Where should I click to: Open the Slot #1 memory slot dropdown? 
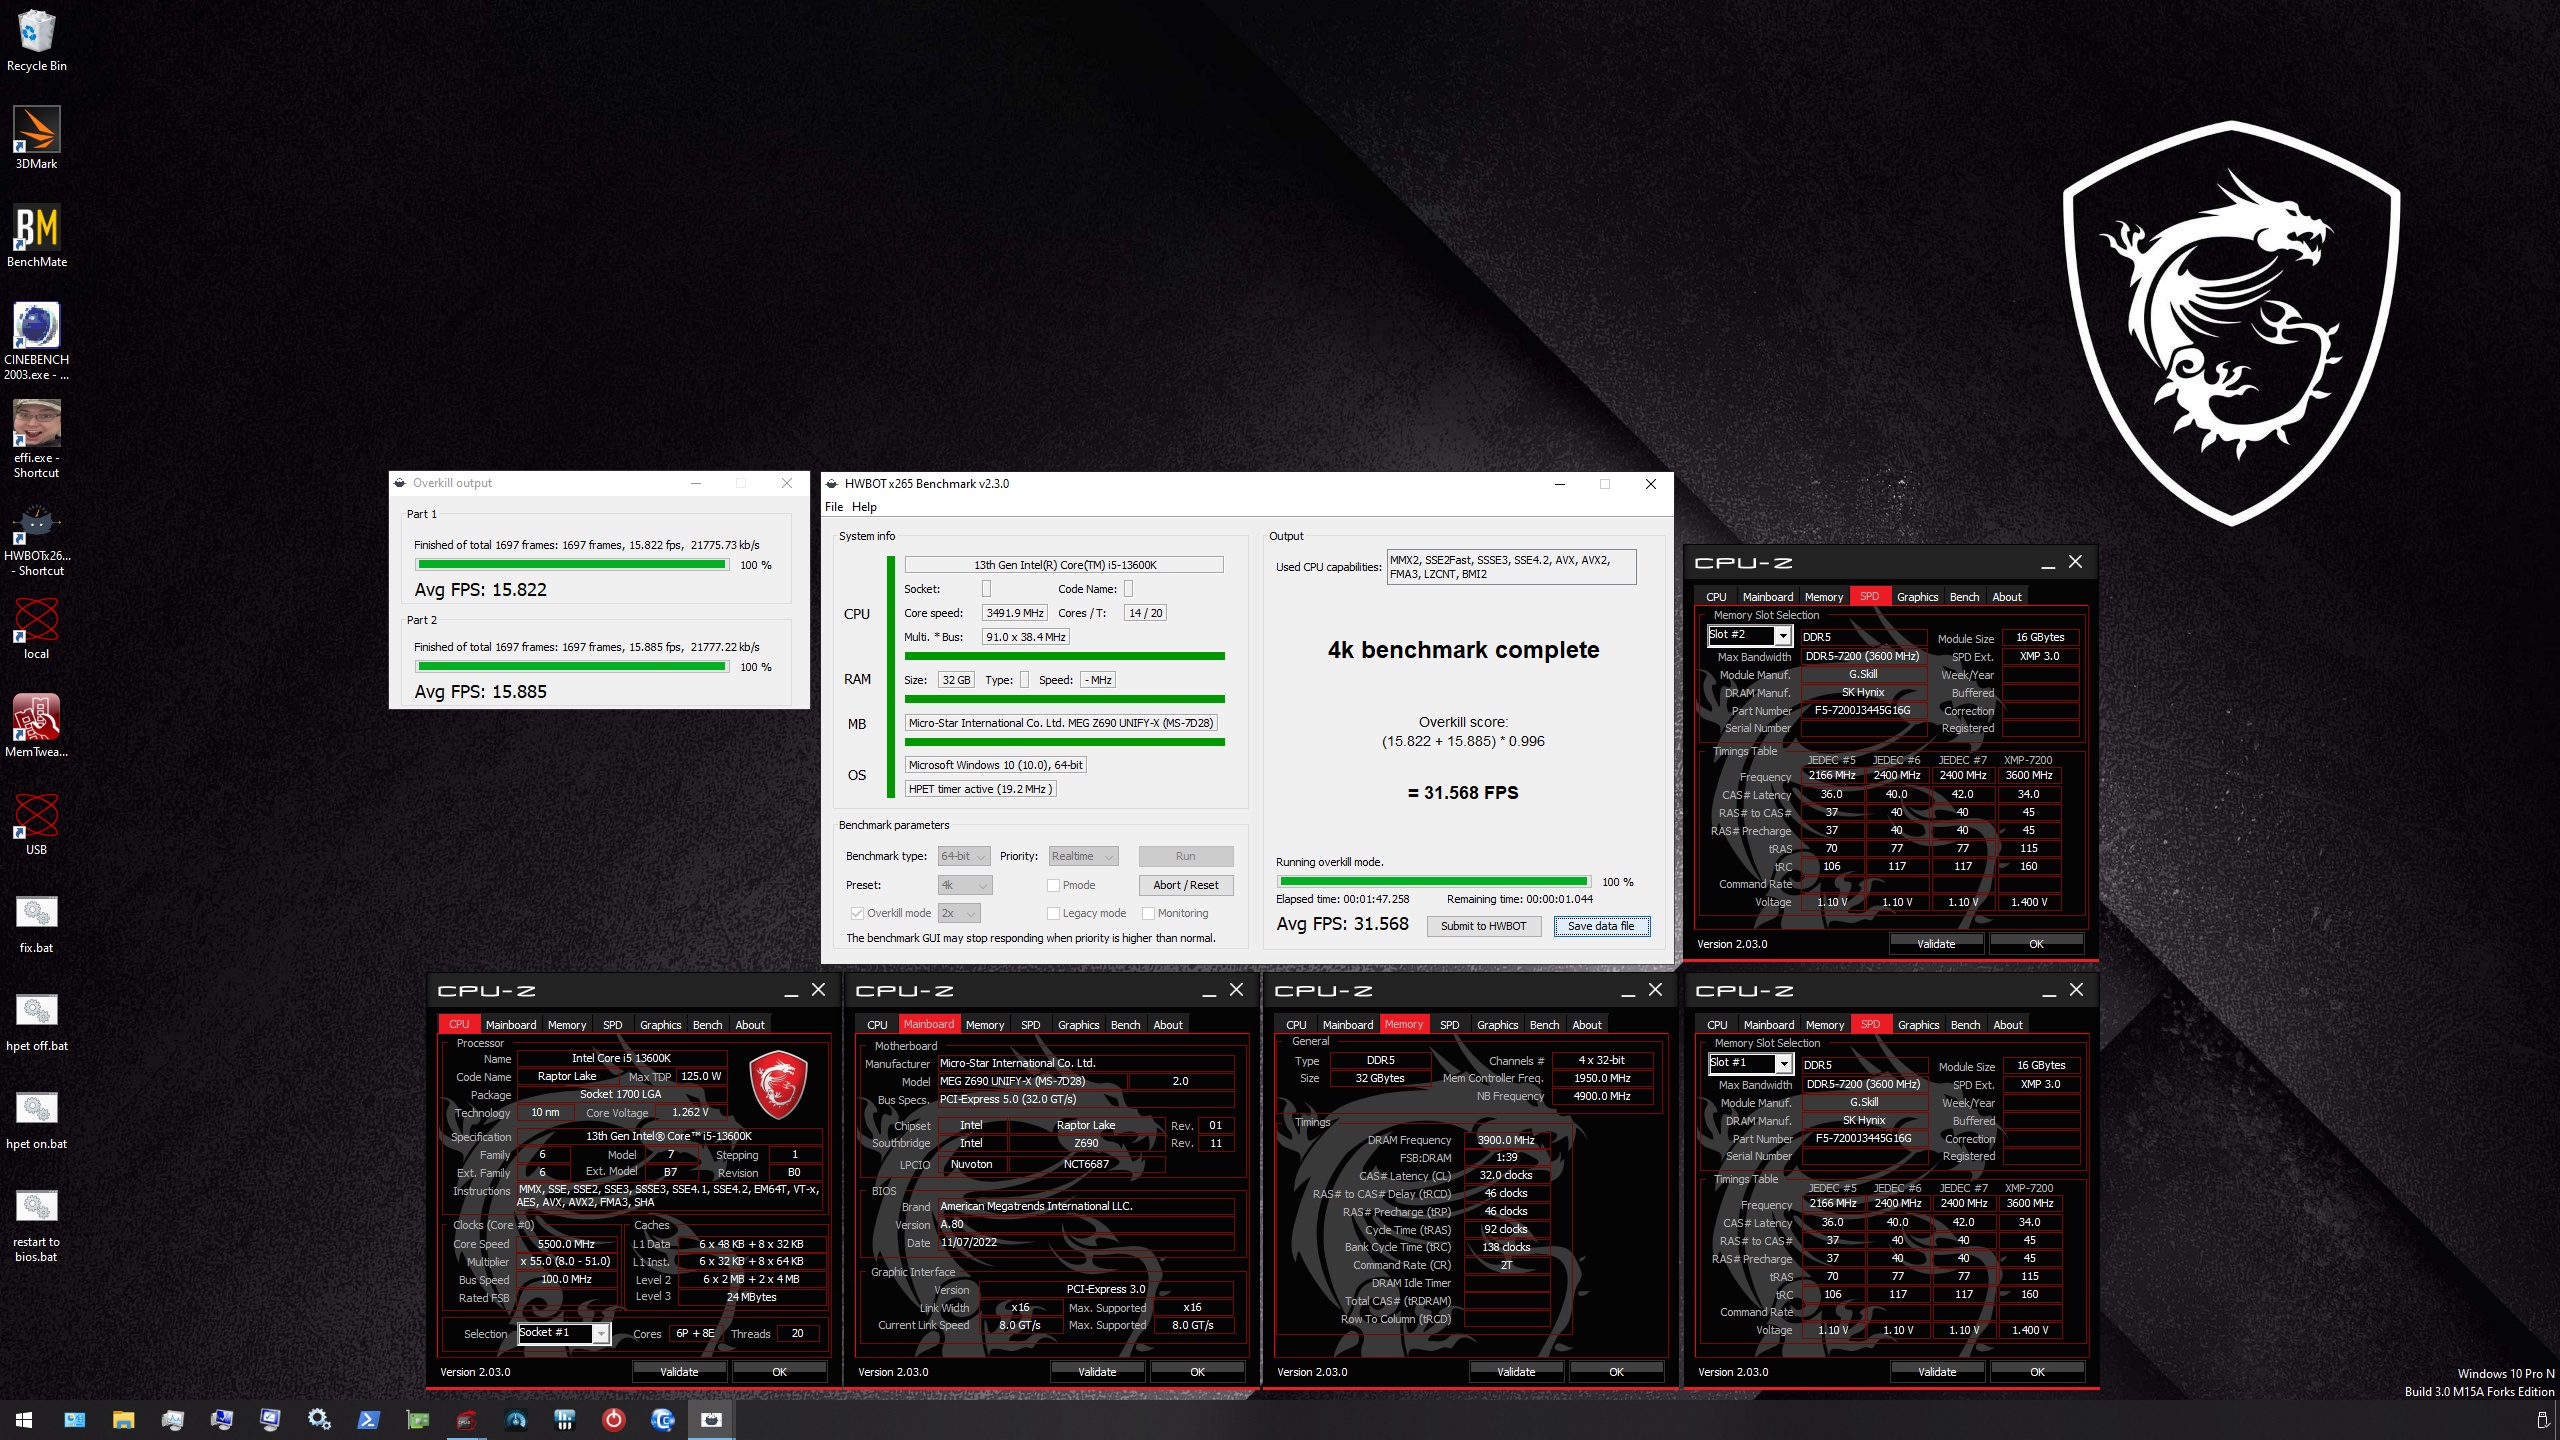click(x=1749, y=1063)
